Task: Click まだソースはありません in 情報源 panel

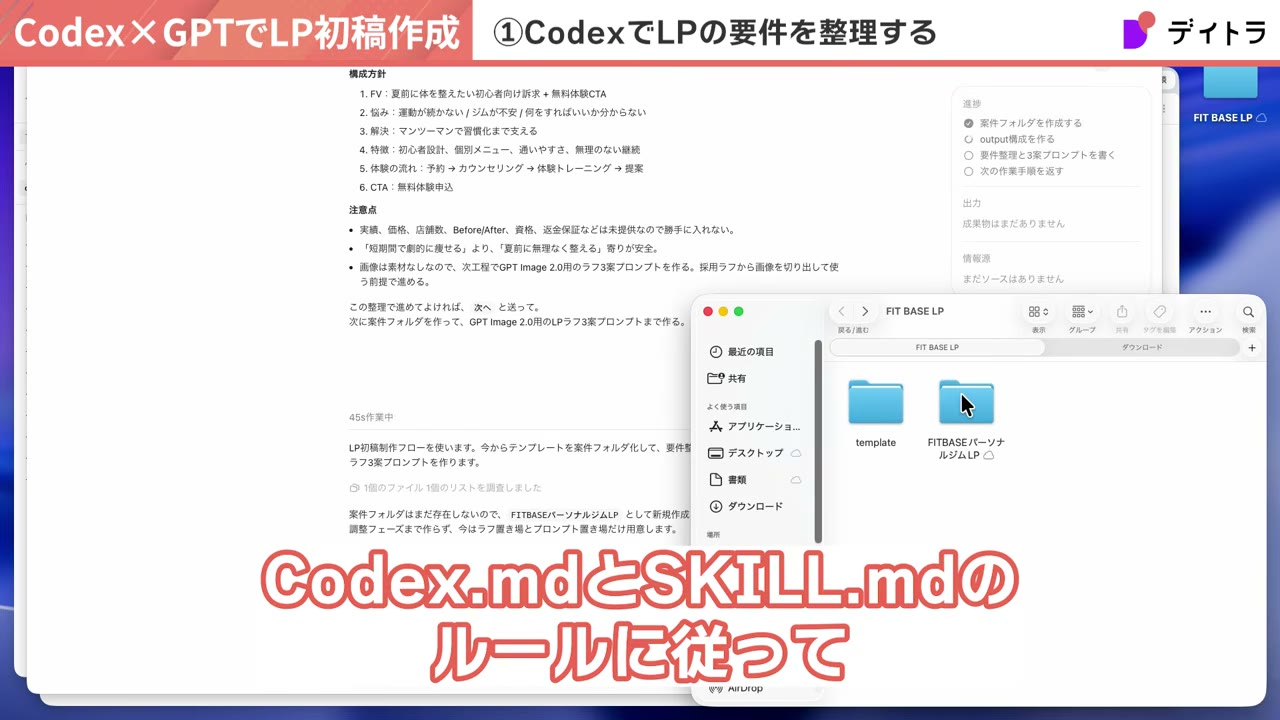Action: 1013,279
